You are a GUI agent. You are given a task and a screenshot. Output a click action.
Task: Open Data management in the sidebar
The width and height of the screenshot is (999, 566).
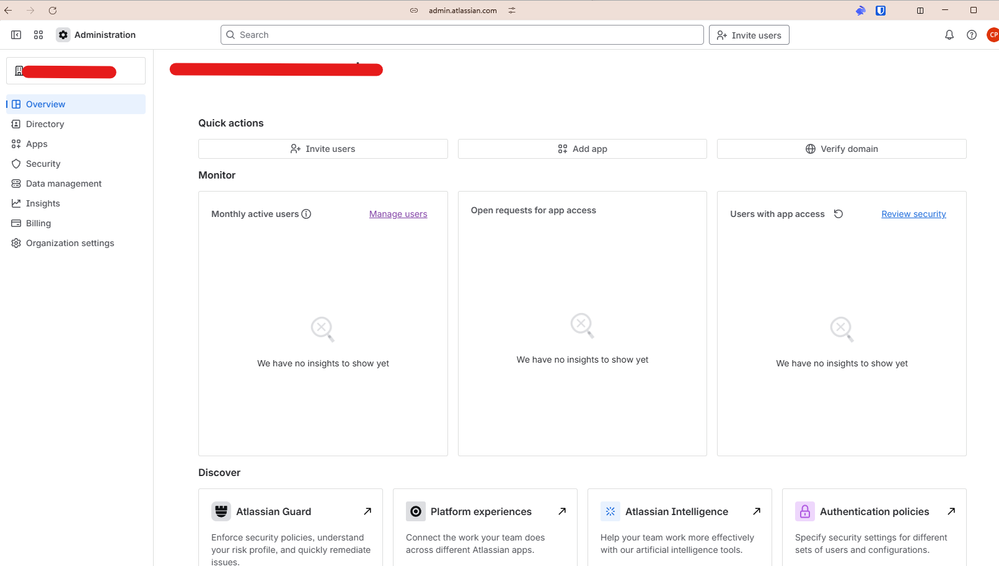pos(76,184)
